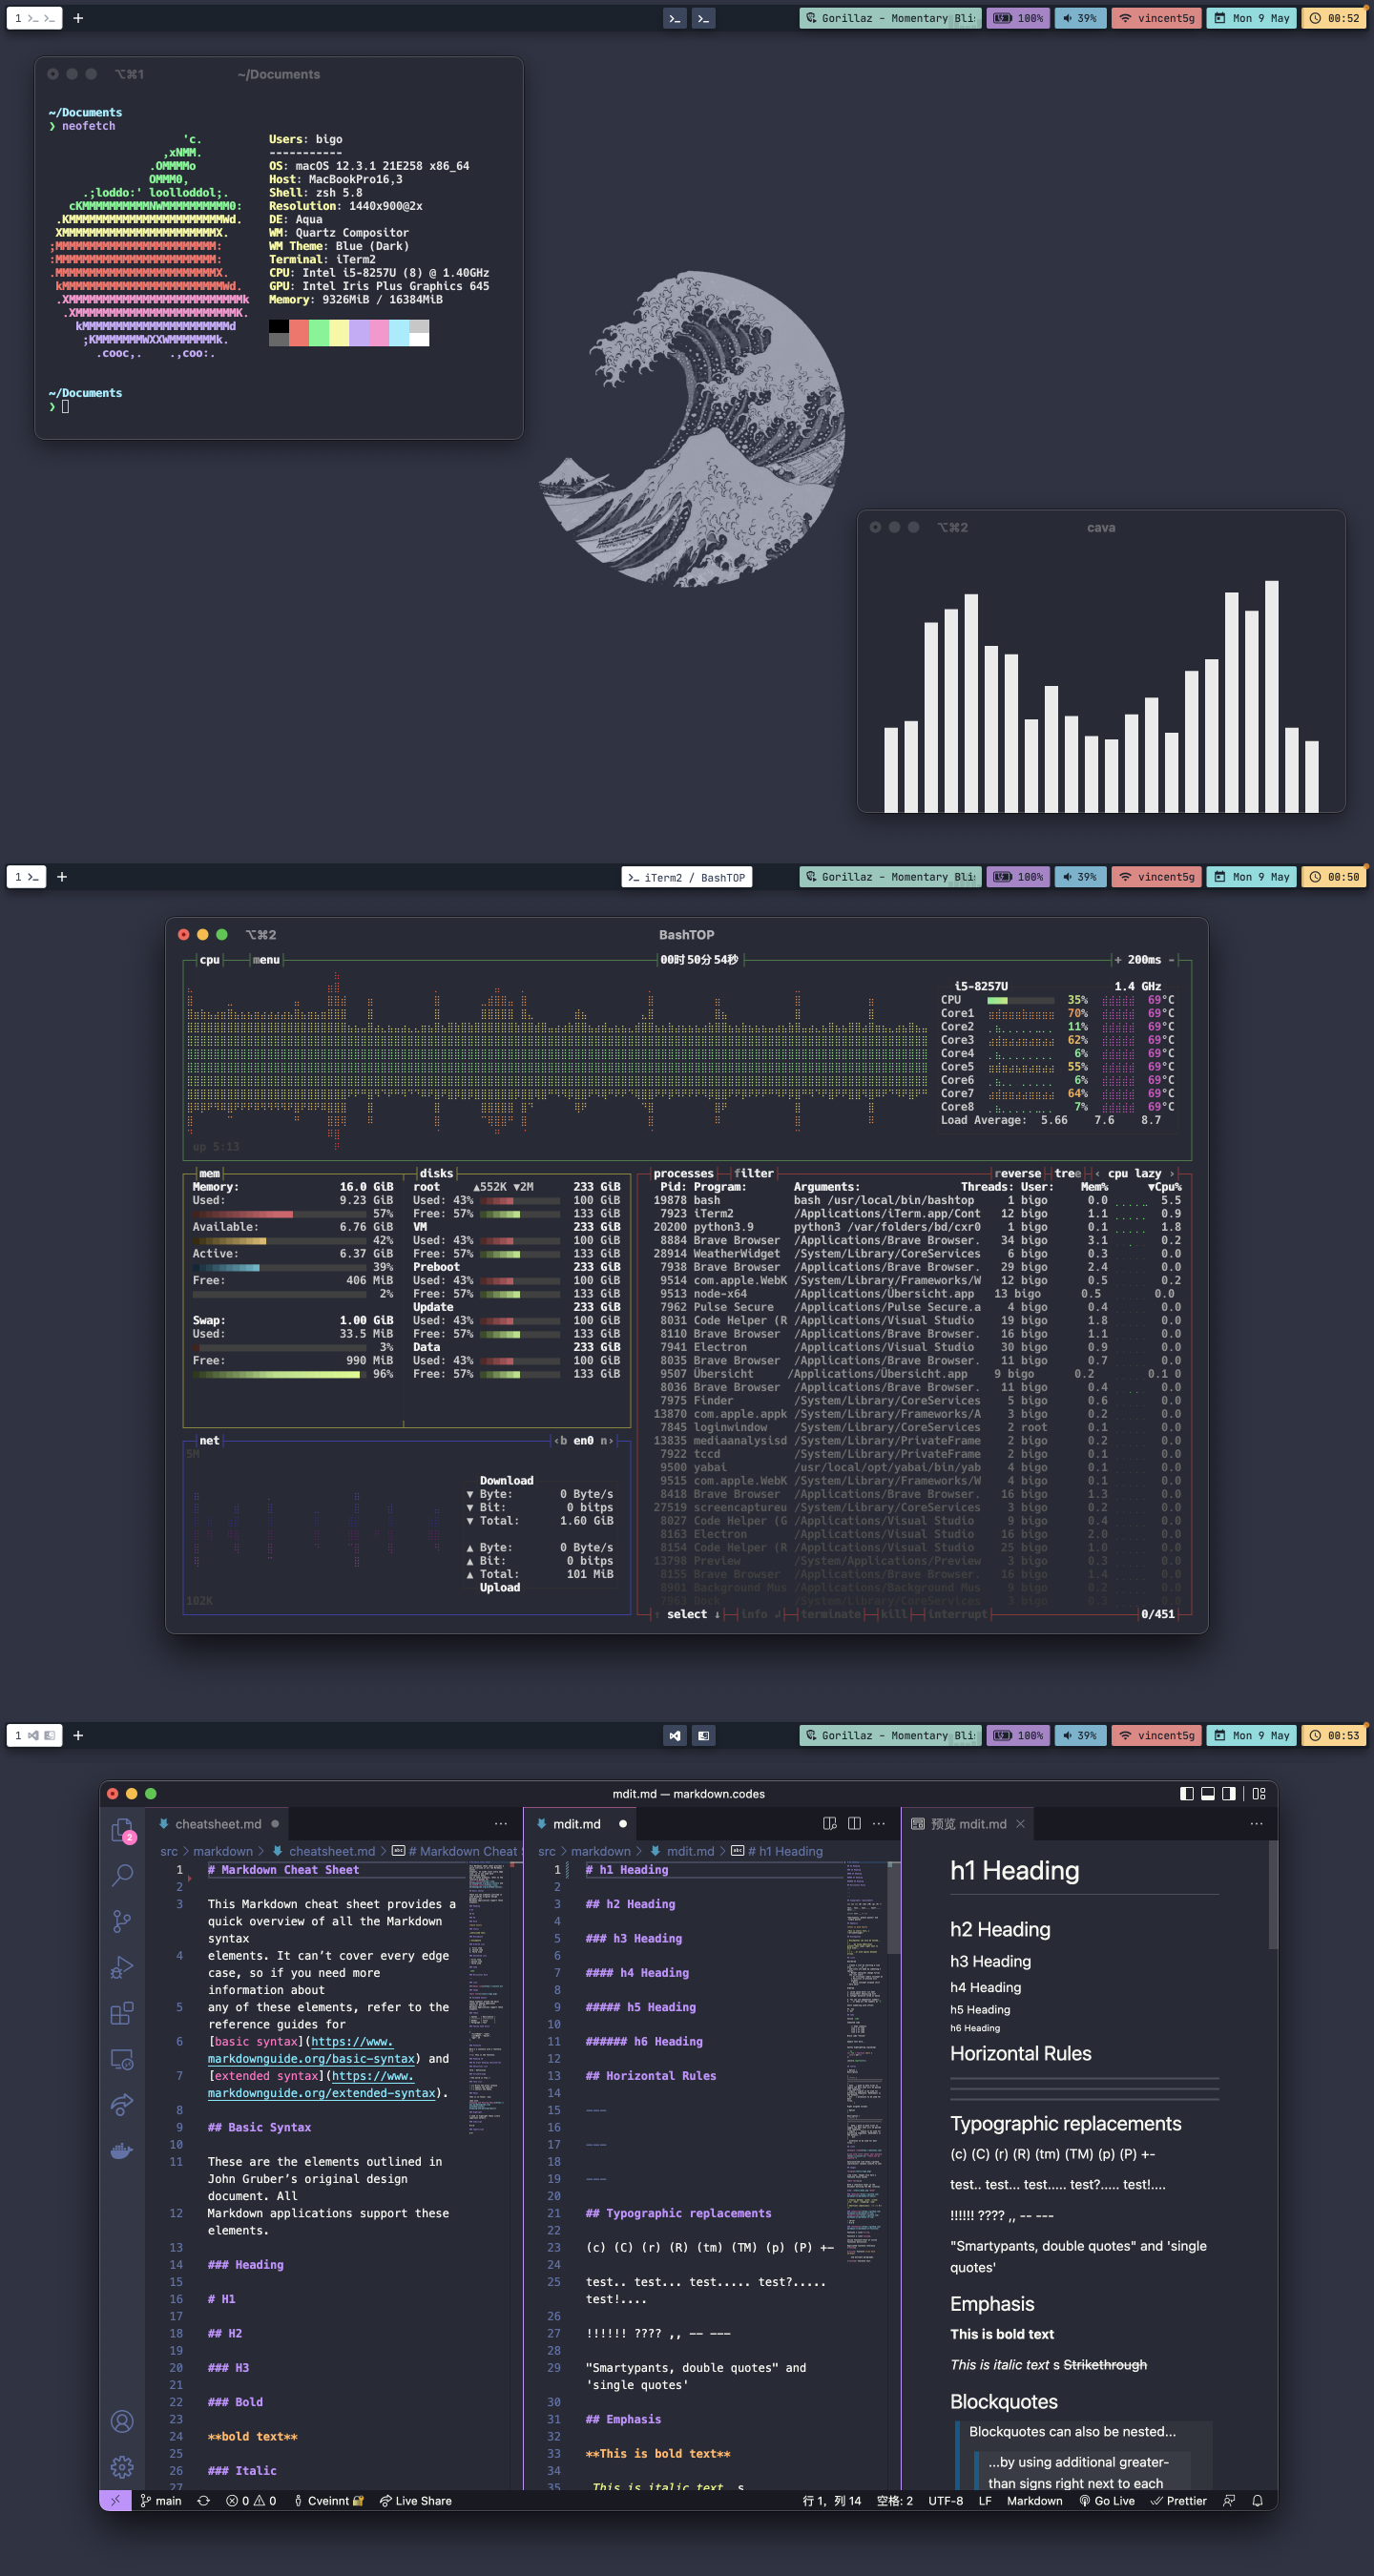Toggle the secondary sidebar layout button
Image resolution: width=1374 pixels, height=2576 pixels.
[x=1229, y=1793]
